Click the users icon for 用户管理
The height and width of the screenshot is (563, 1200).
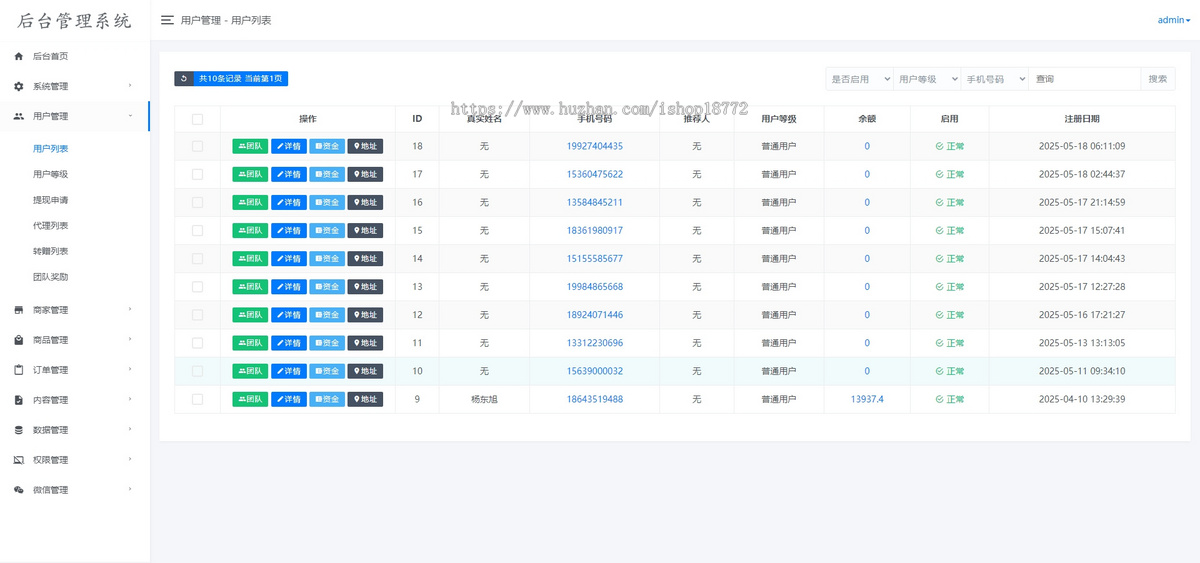18,116
